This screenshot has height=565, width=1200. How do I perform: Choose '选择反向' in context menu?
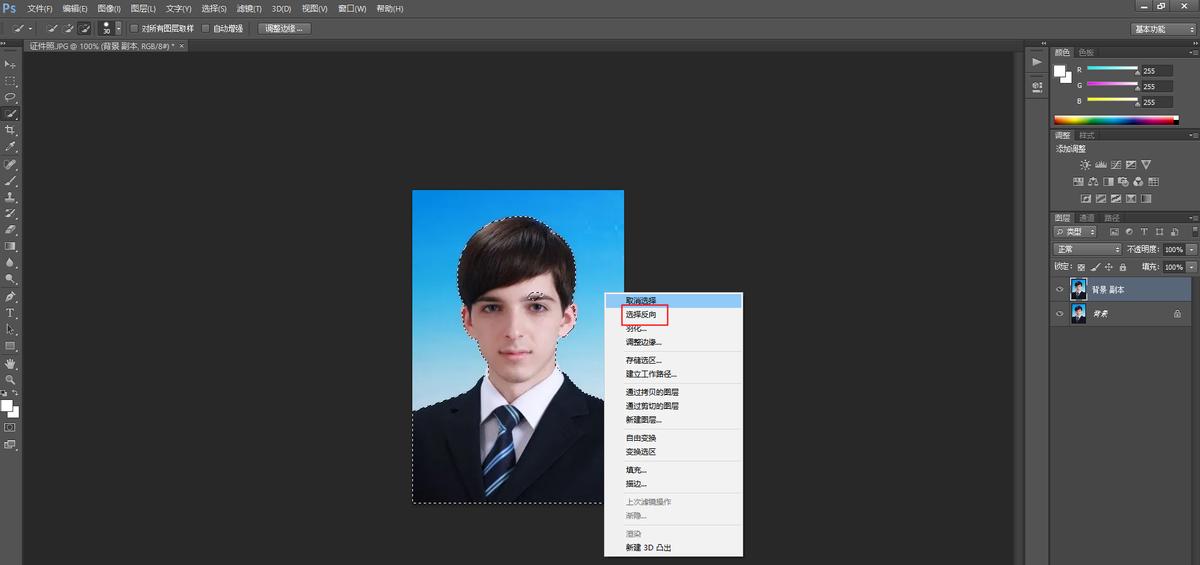(x=641, y=315)
